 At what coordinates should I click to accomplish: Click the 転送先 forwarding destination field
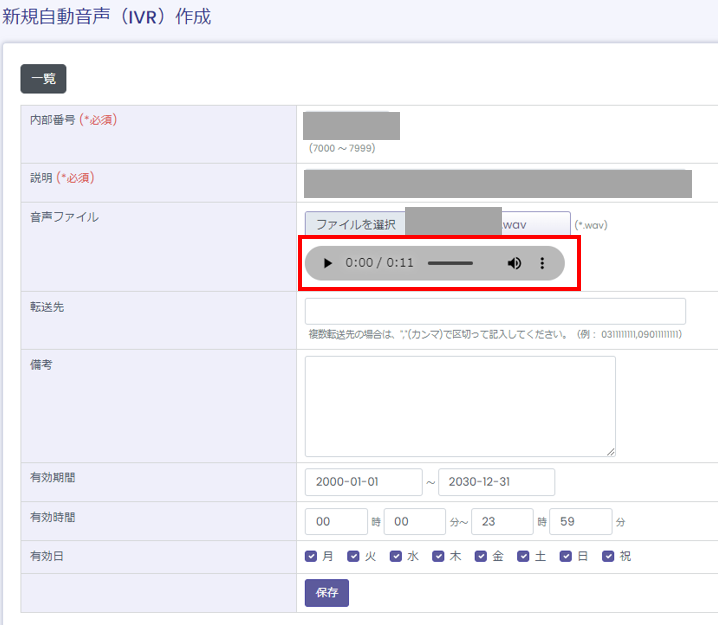(495, 311)
